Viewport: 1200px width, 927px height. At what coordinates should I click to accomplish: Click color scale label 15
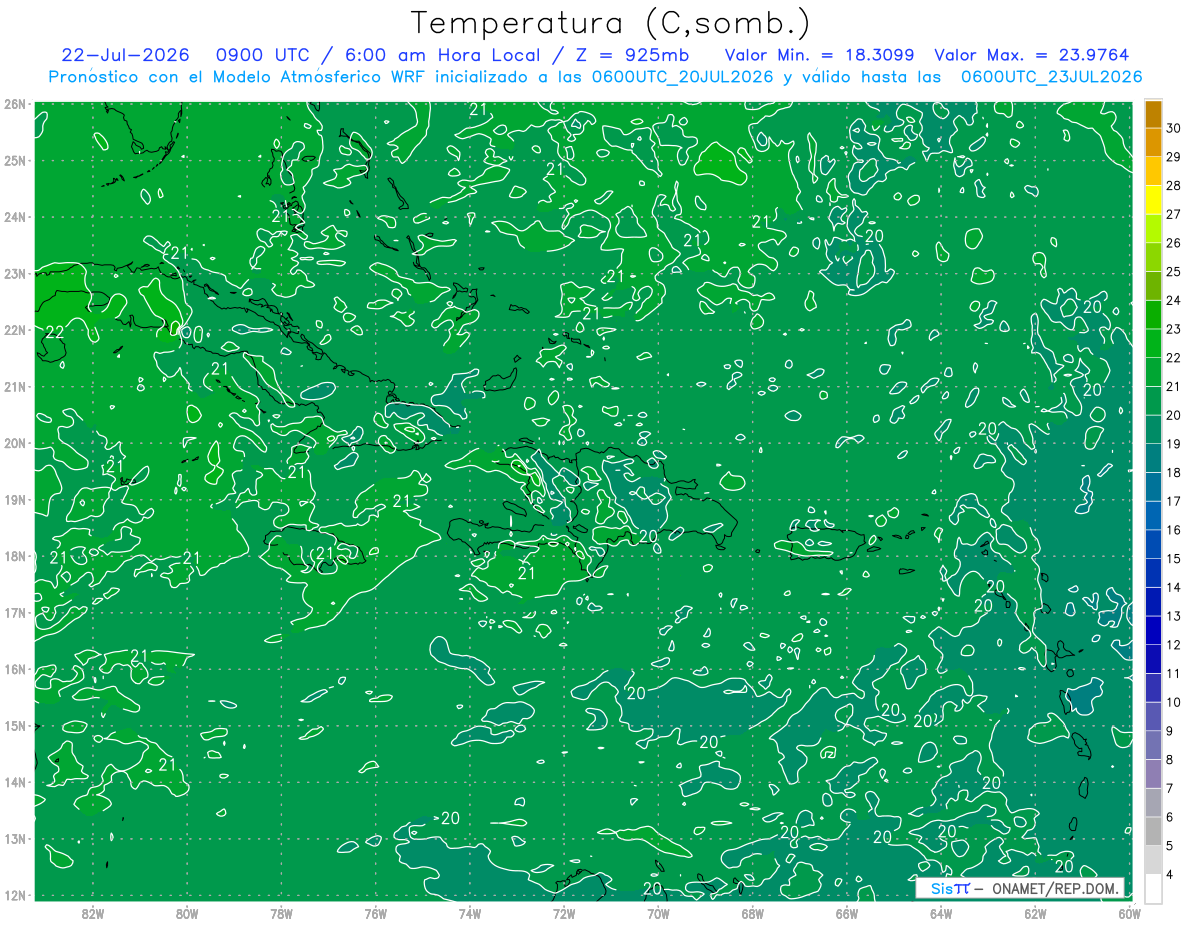pos(1174,558)
